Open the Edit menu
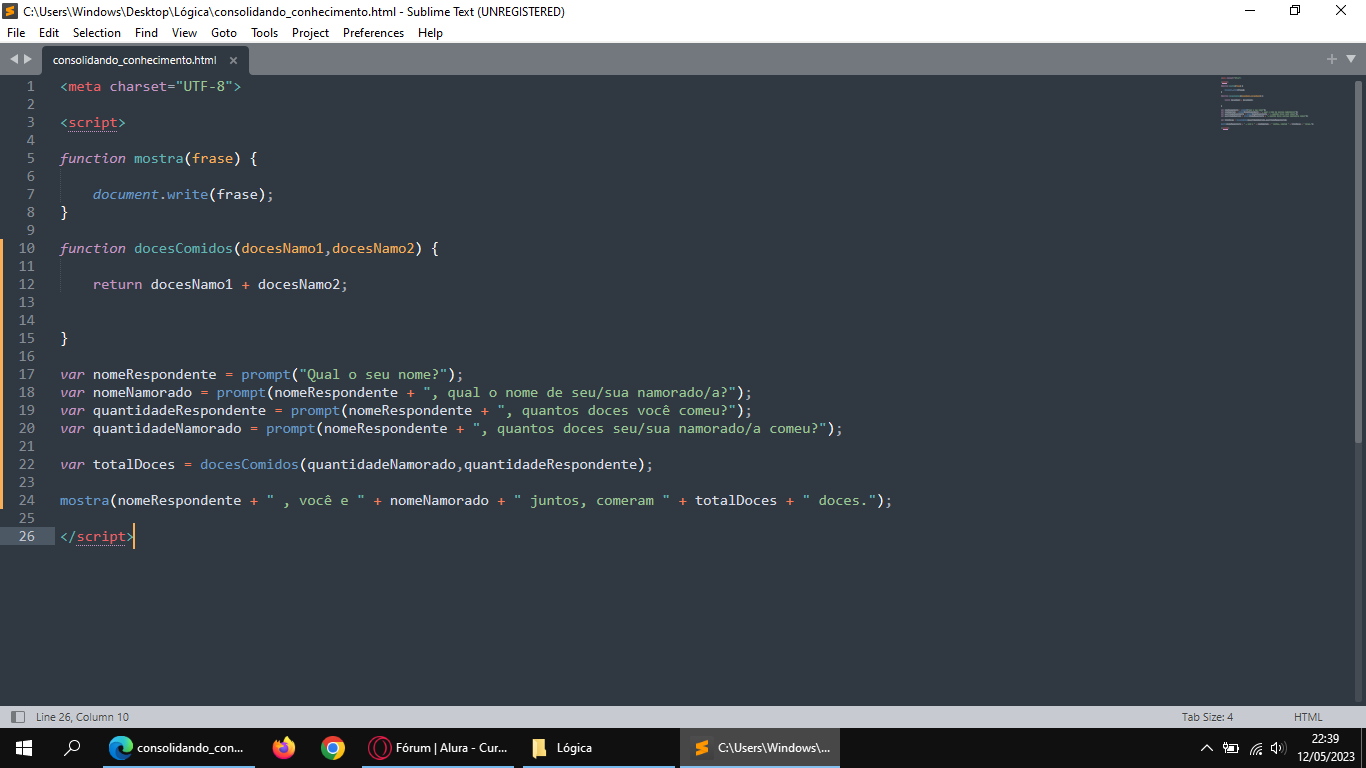1366x768 pixels. click(x=49, y=33)
